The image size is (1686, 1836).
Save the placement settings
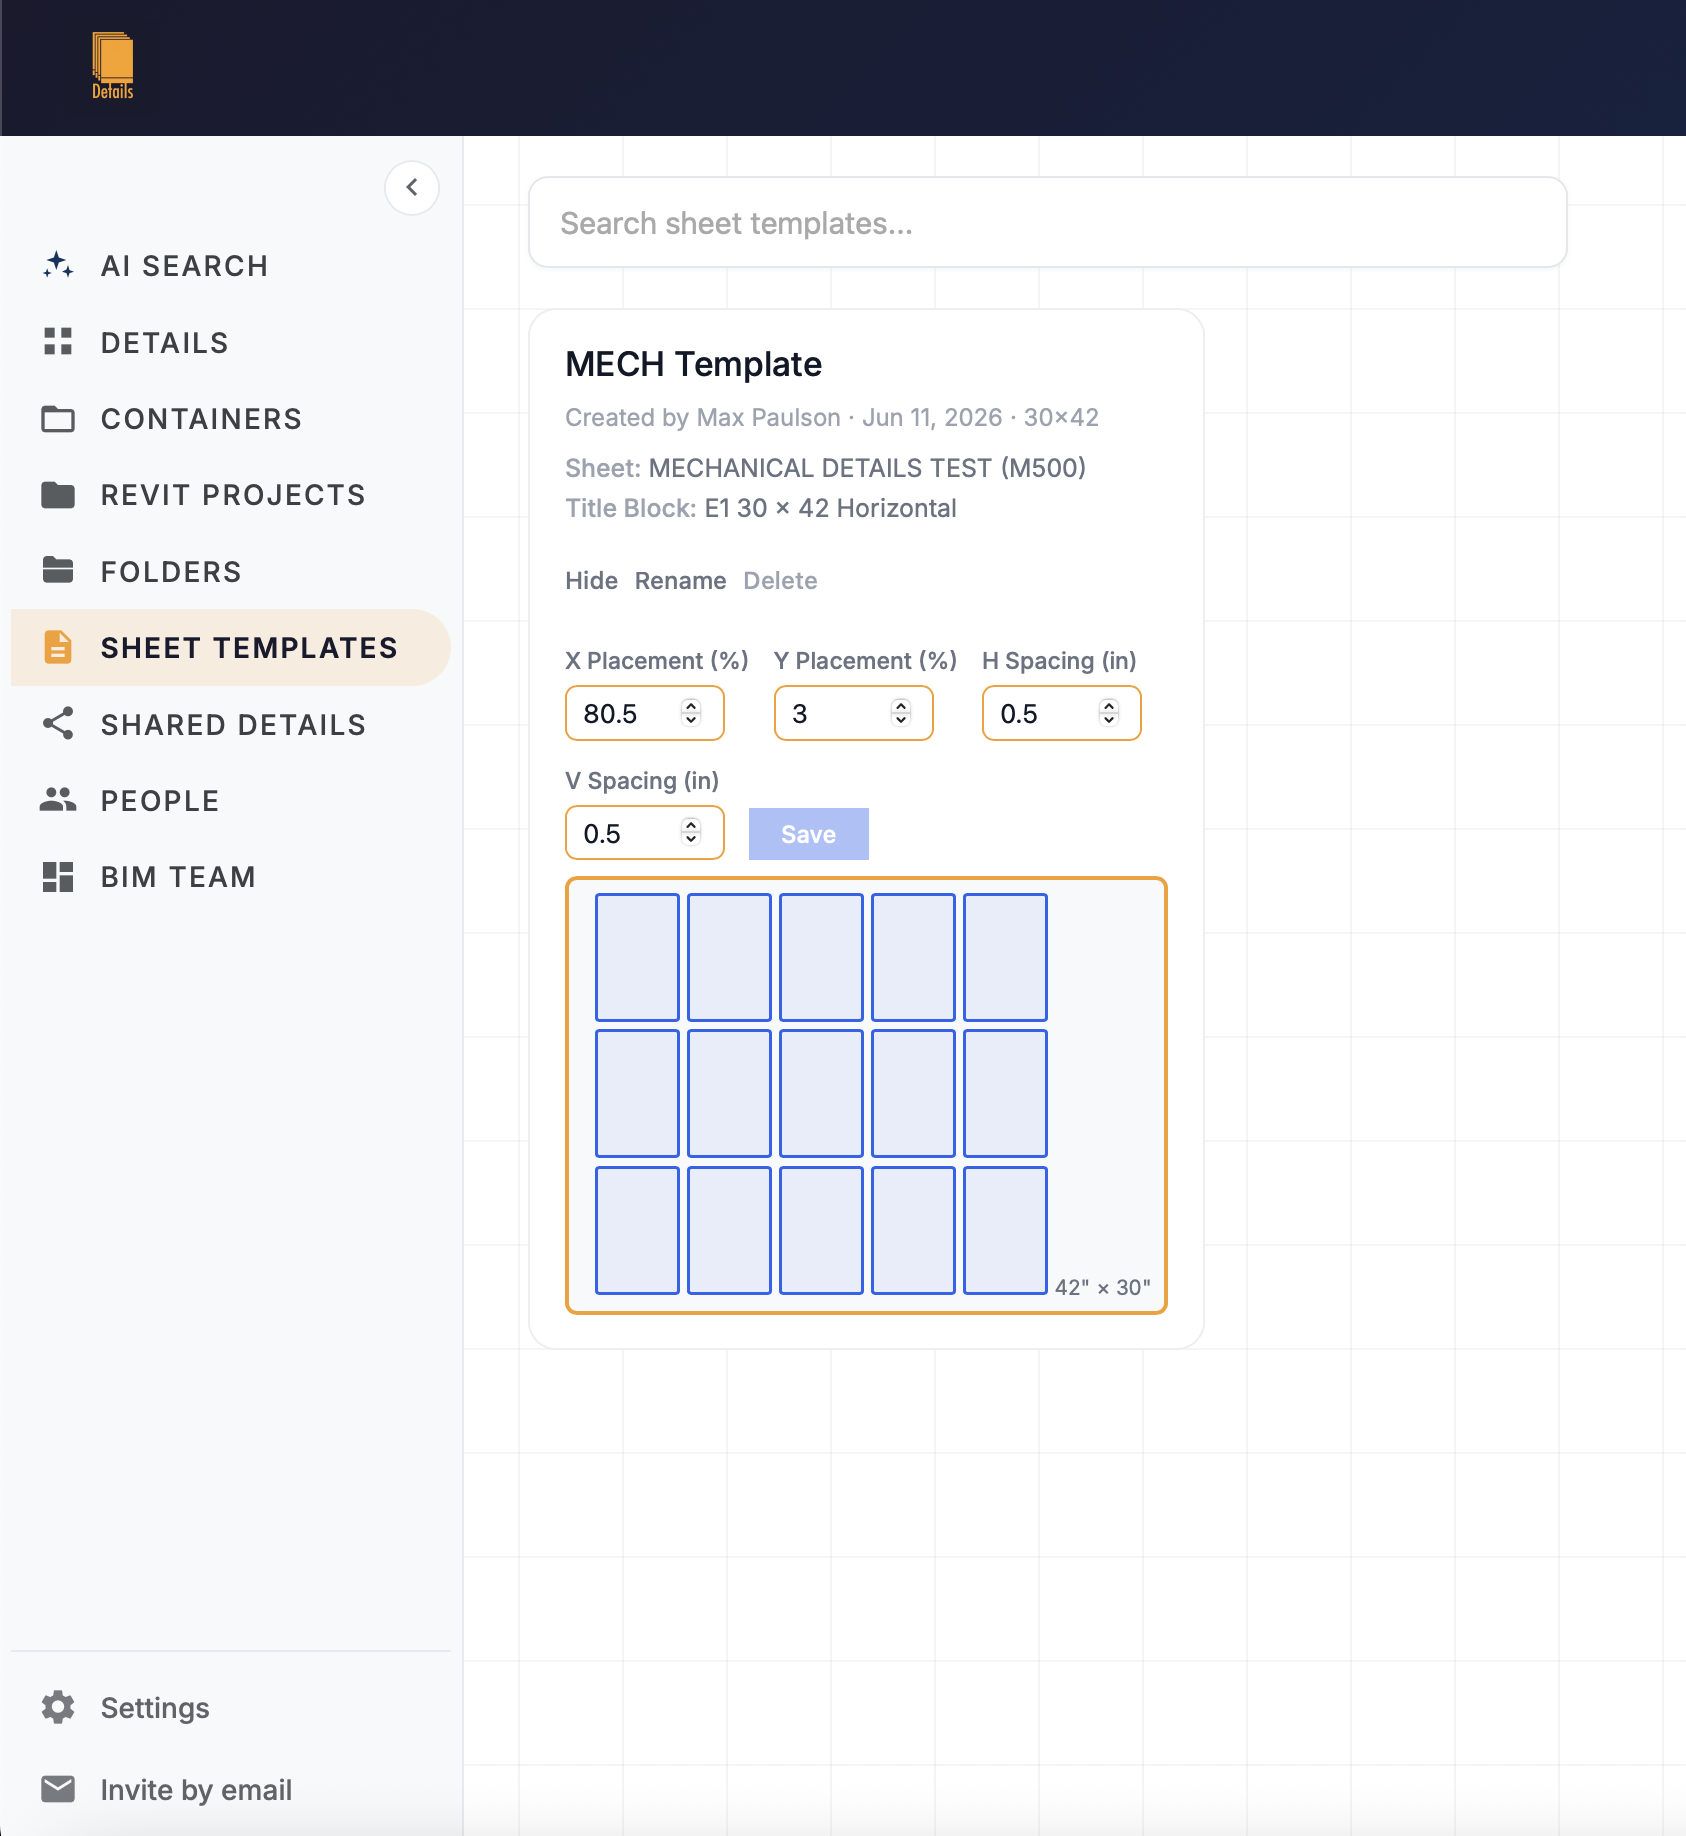tap(808, 834)
